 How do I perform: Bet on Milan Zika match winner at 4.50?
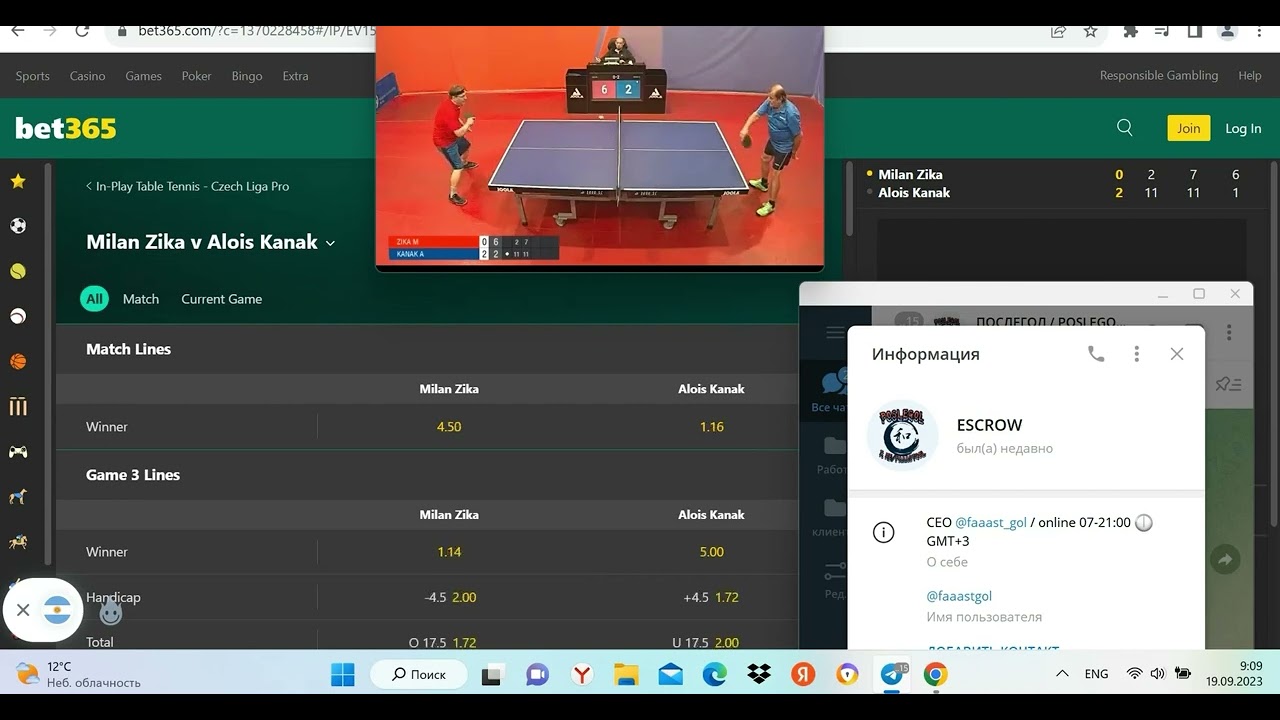click(449, 427)
